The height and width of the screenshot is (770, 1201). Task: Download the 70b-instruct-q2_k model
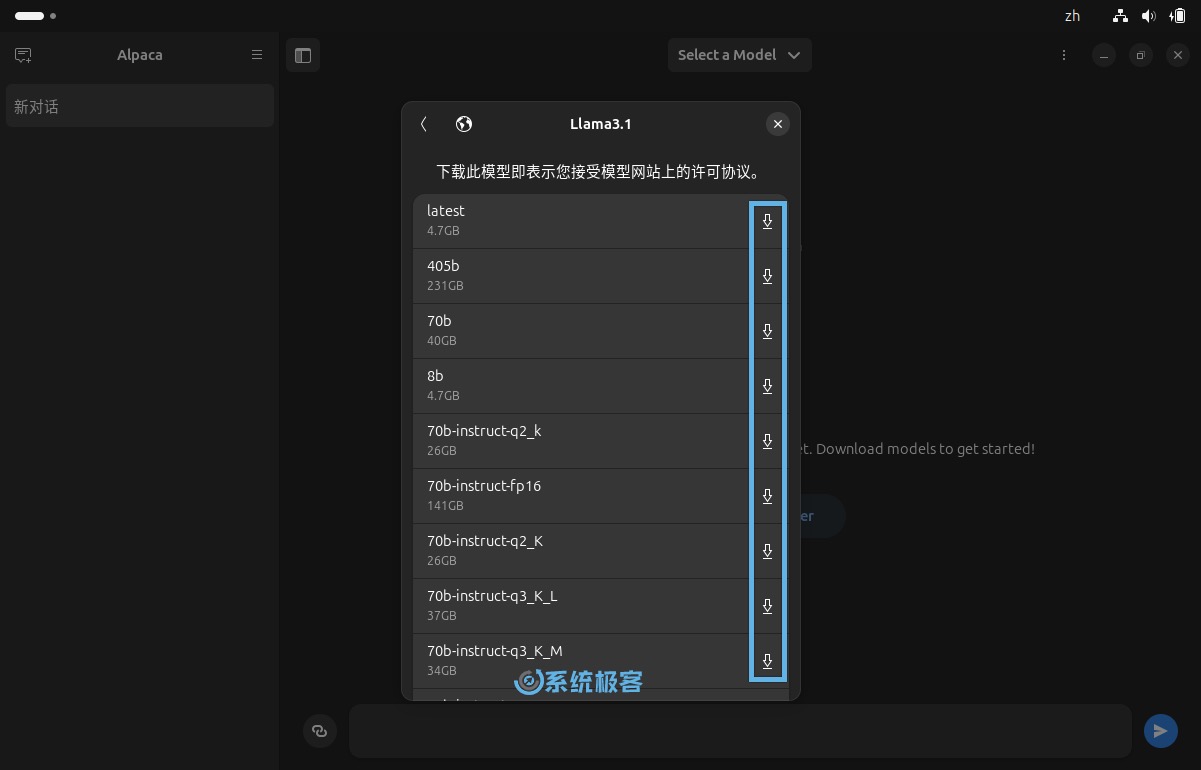point(767,441)
